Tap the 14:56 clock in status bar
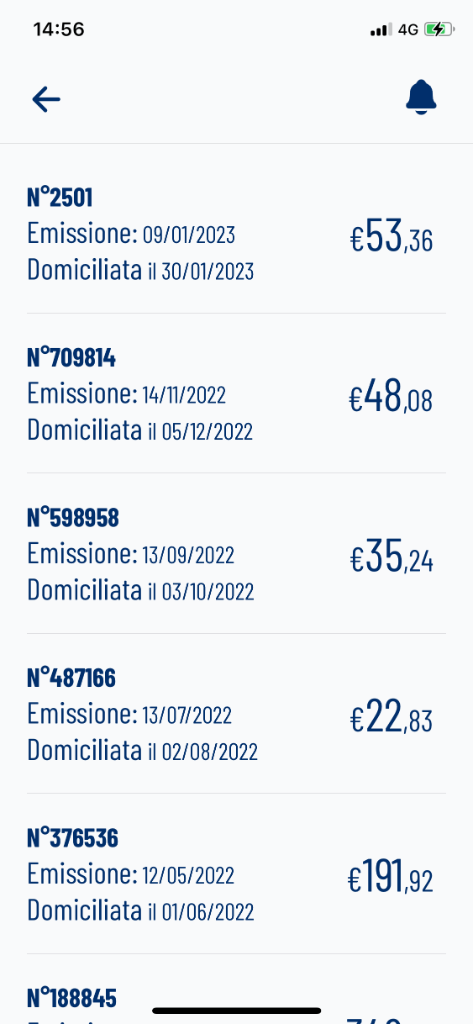The image size is (473, 1024). pyautogui.click(x=59, y=29)
